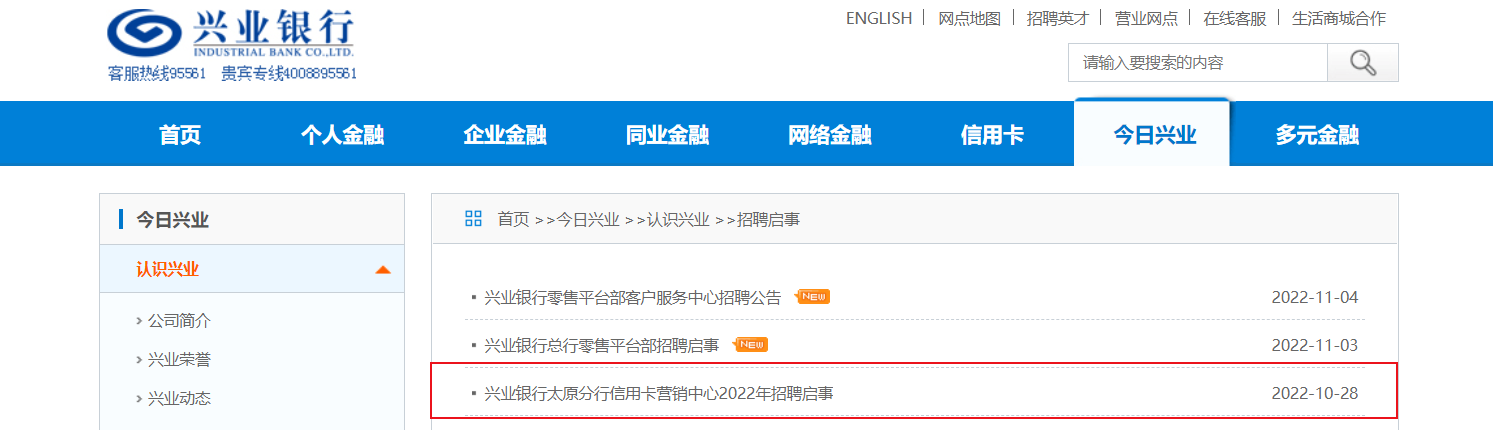Screen dimensions: 1493x430
Task: Click the date 2022-11-03
Action: pos(1315,345)
